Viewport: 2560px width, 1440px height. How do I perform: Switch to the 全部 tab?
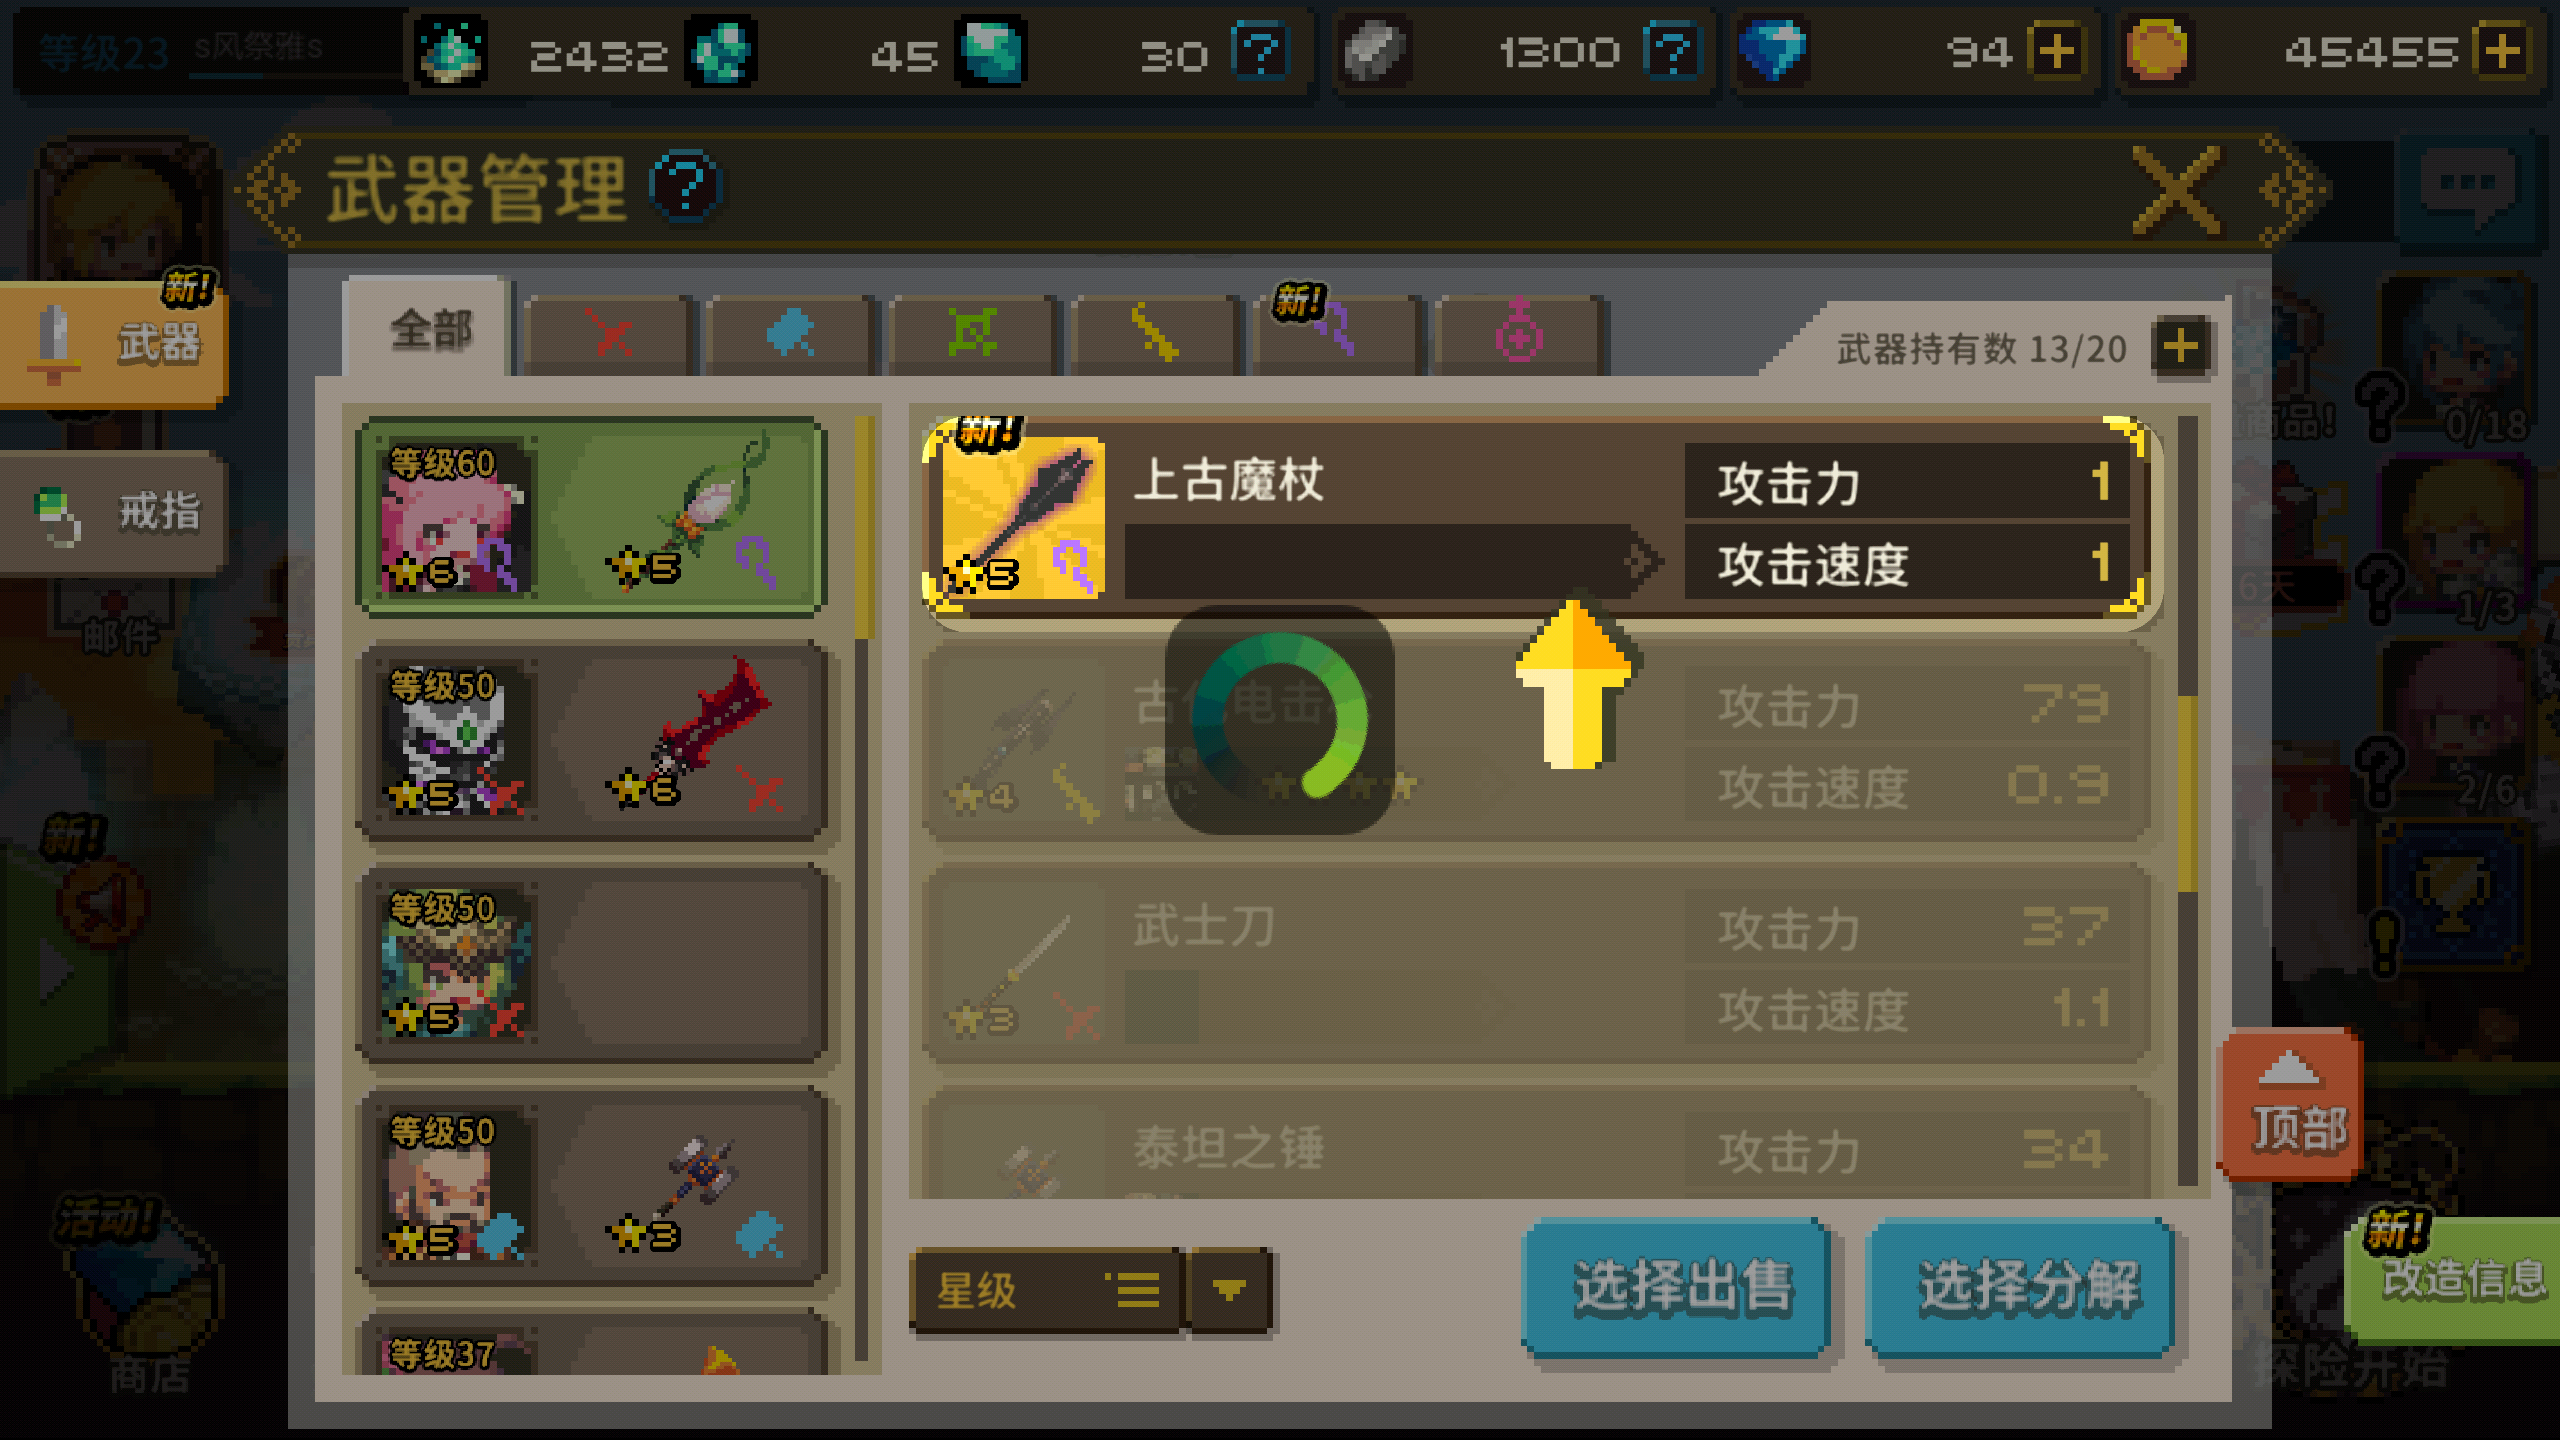coord(428,330)
